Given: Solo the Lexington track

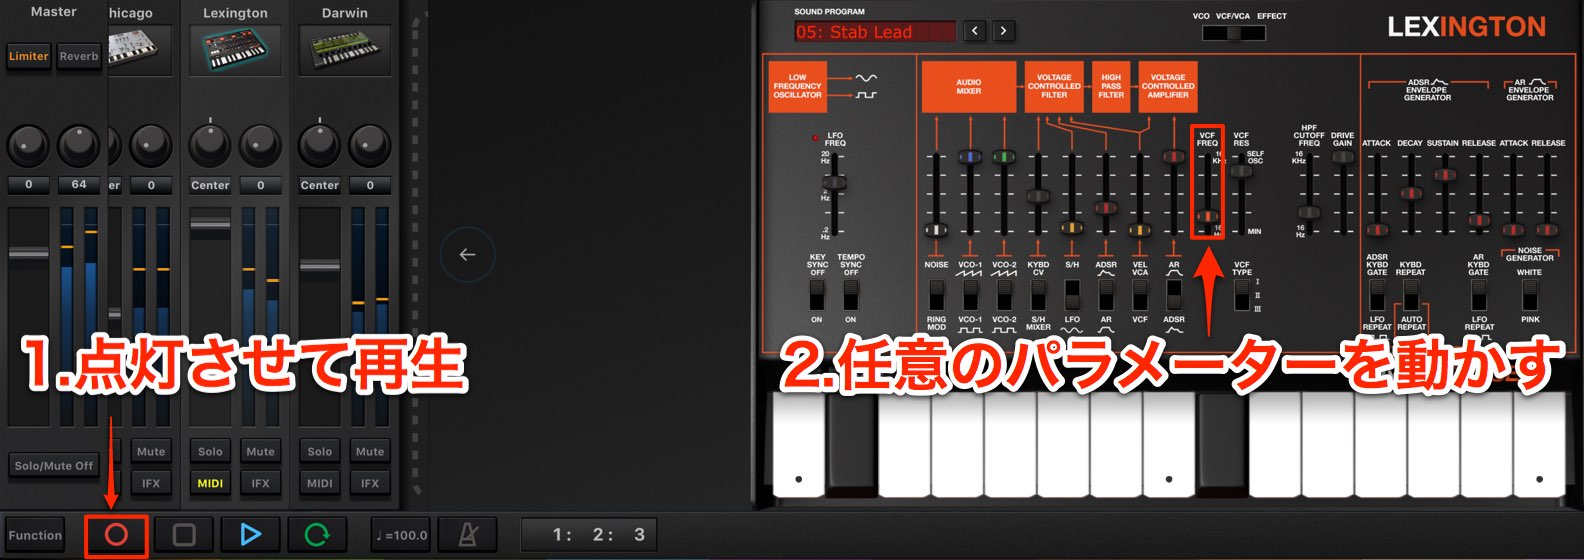Looking at the screenshot, I should (210, 452).
